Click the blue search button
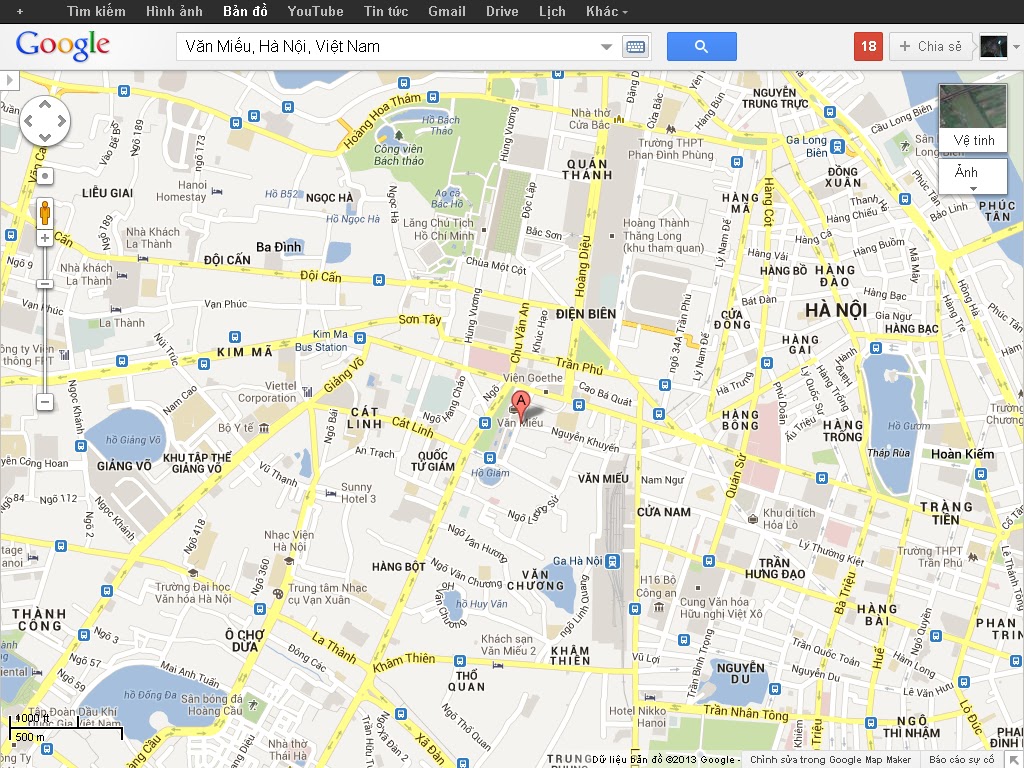Screen dimensions: 1024x768 click(701, 46)
